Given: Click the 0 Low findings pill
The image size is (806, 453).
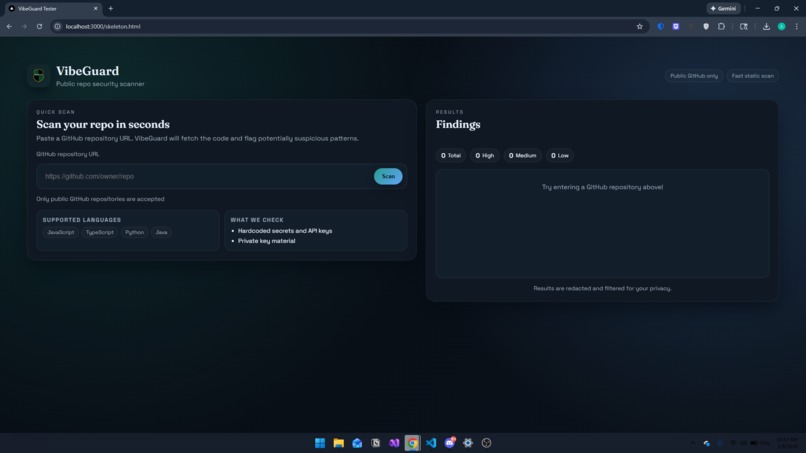Looking at the screenshot, I should click(x=560, y=155).
